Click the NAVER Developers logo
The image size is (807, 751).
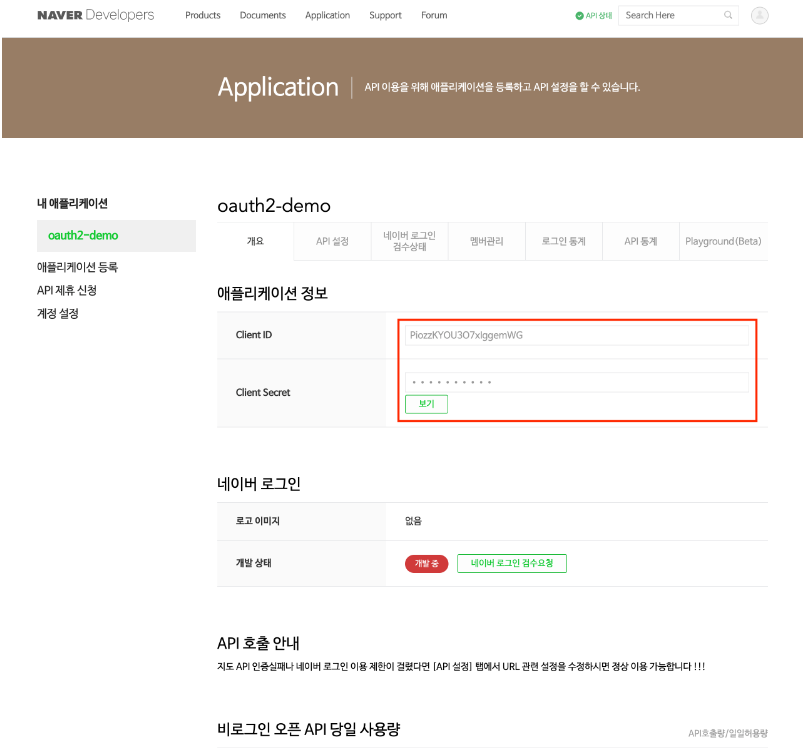[x=96, y=15]
